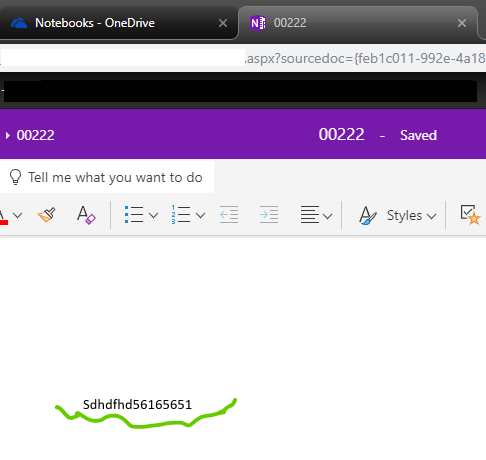
Task: Open the paragraph alignment dropdown arrow
Action: (x=328, y=216)
